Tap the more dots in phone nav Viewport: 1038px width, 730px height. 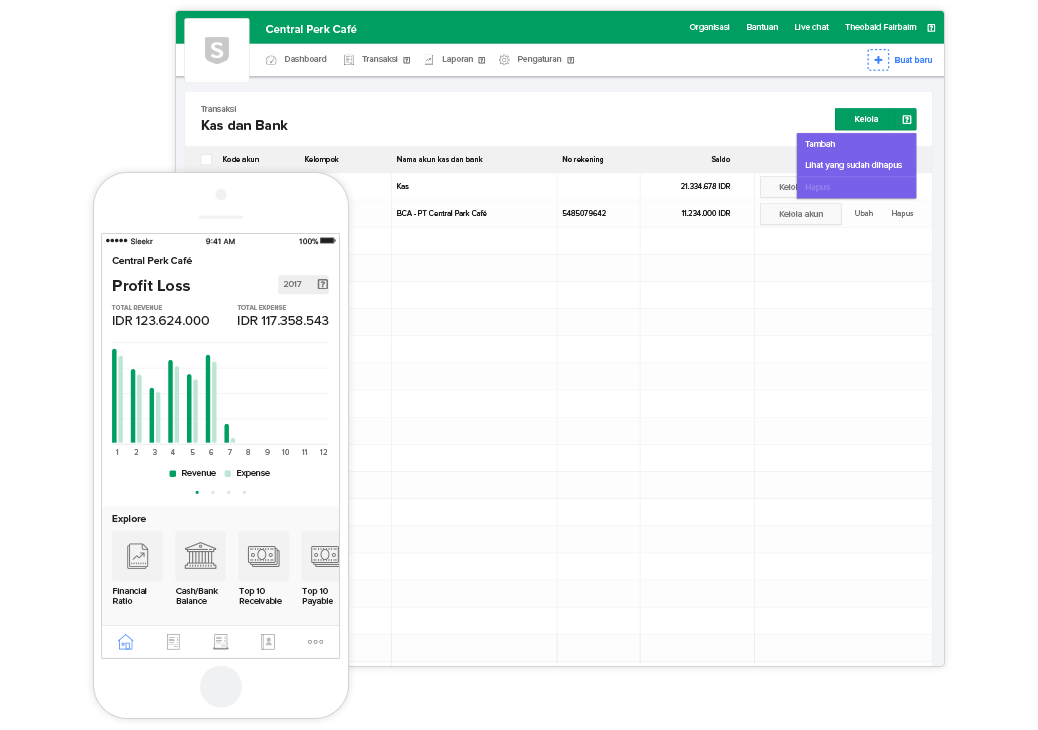(x=316, y=641)
